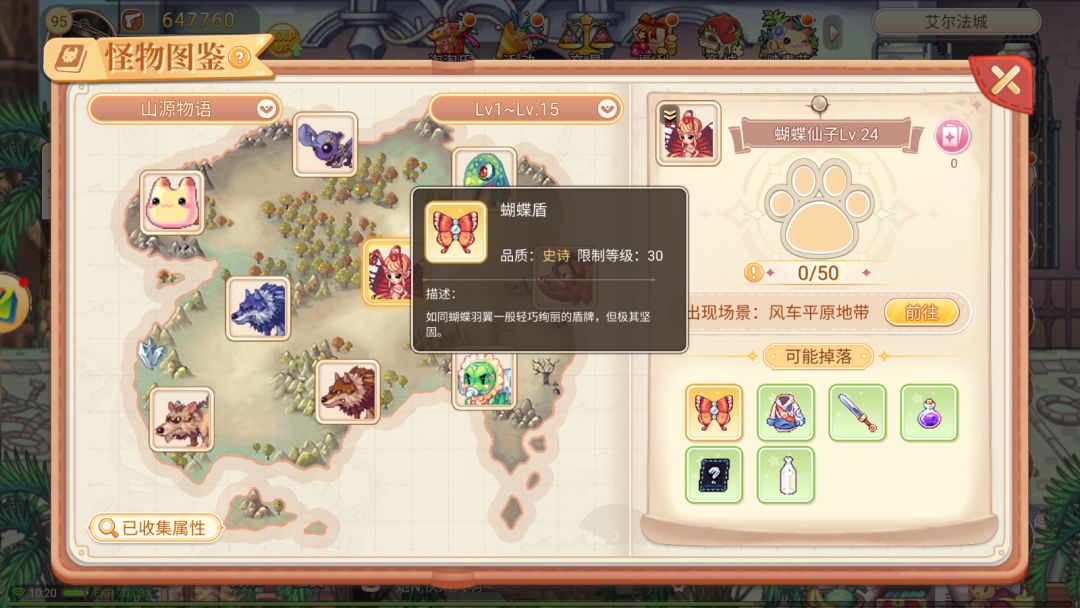Click the purple potion drop item
Image resolution: width=1080 pixels, height=608 pixels.
(928, 412)
